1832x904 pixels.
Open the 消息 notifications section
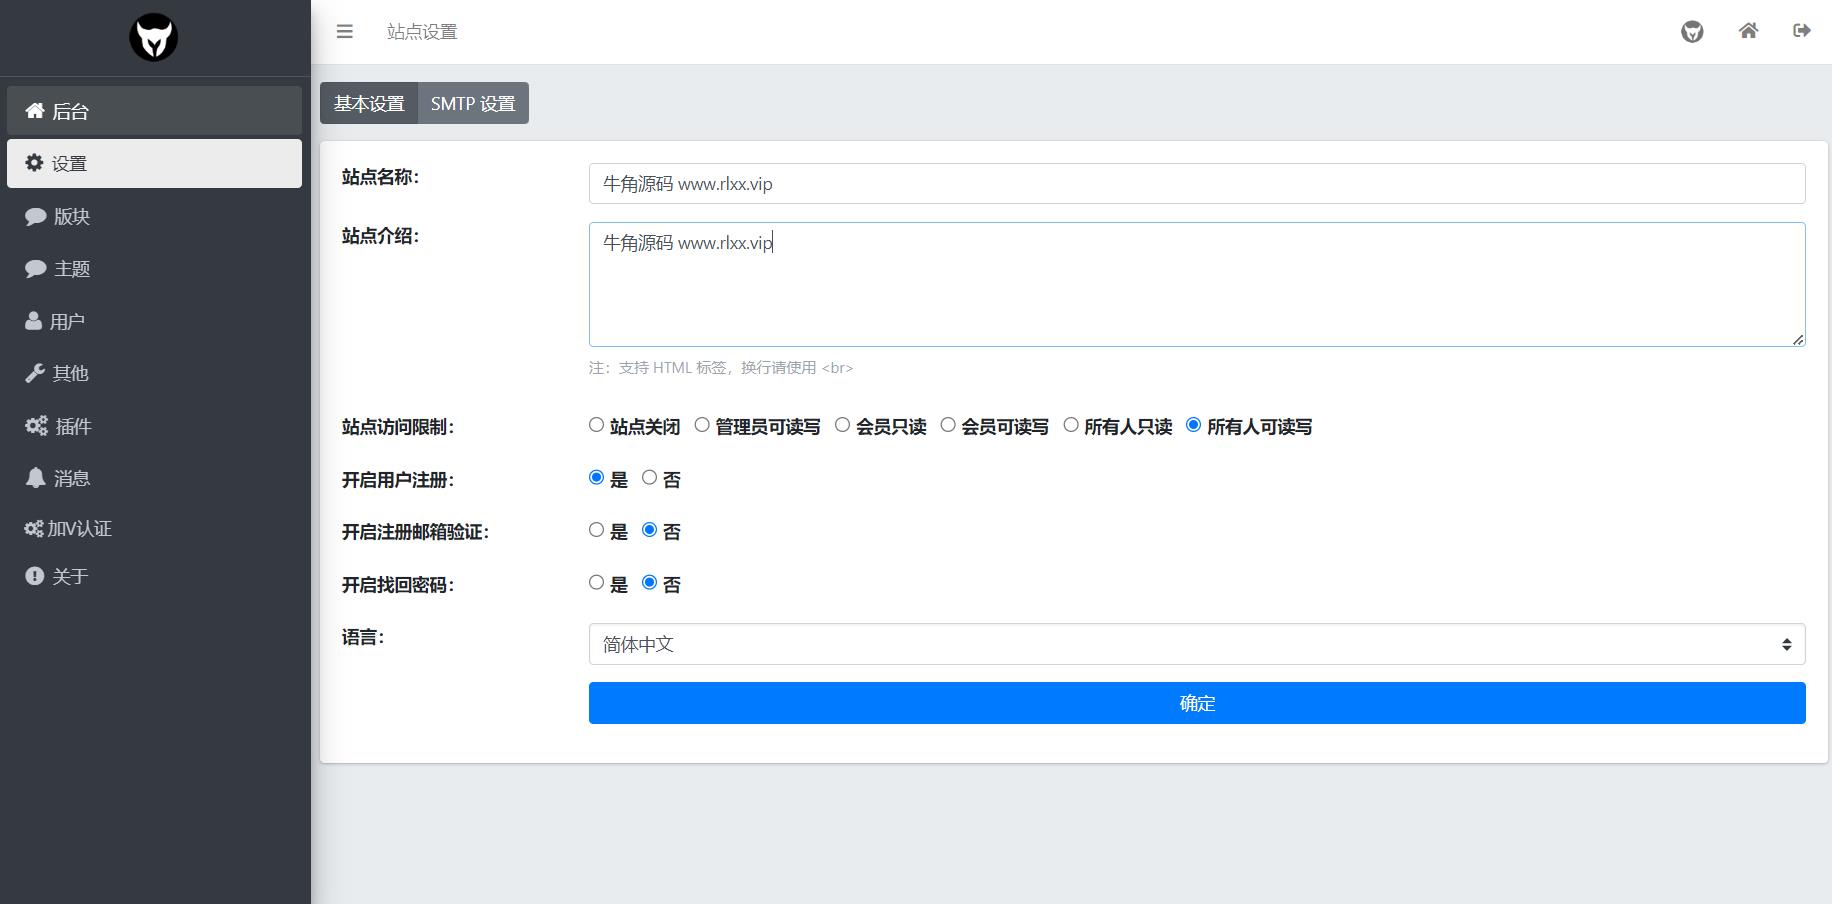pos(70,477)
